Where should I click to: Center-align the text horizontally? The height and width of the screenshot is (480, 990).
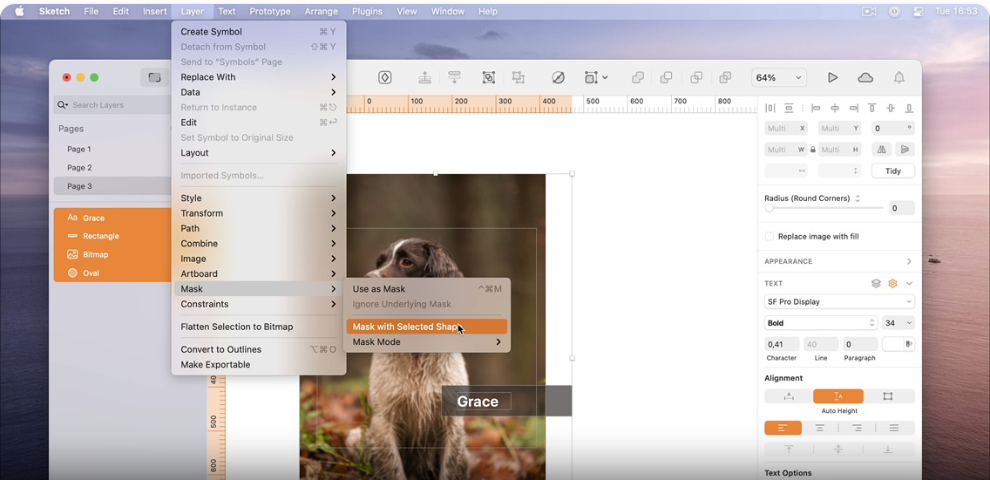(819, 428)
